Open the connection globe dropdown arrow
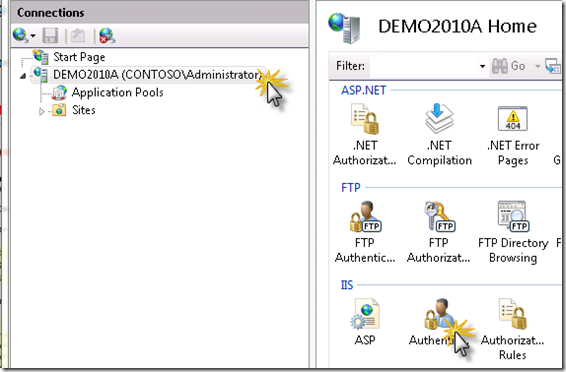This screenshot has height=372, width=566. (33, 36)
